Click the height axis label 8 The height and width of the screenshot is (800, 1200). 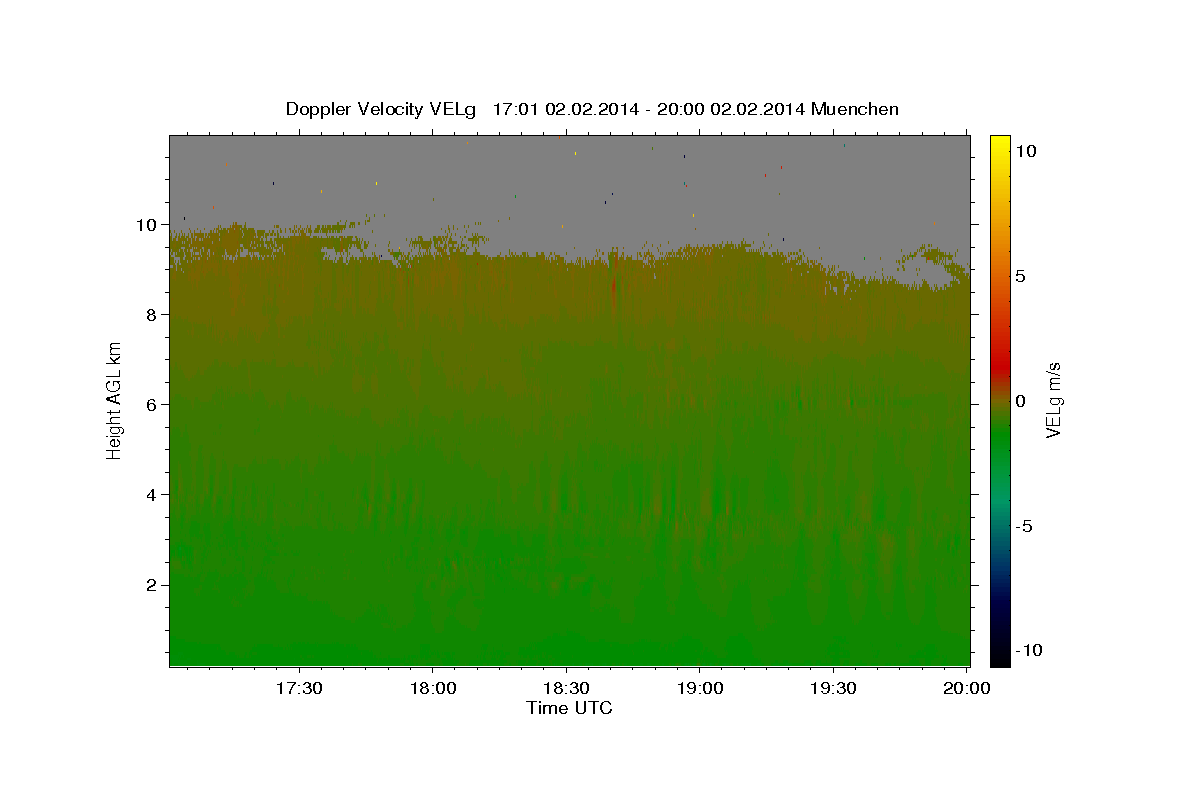tap(151, 314)
